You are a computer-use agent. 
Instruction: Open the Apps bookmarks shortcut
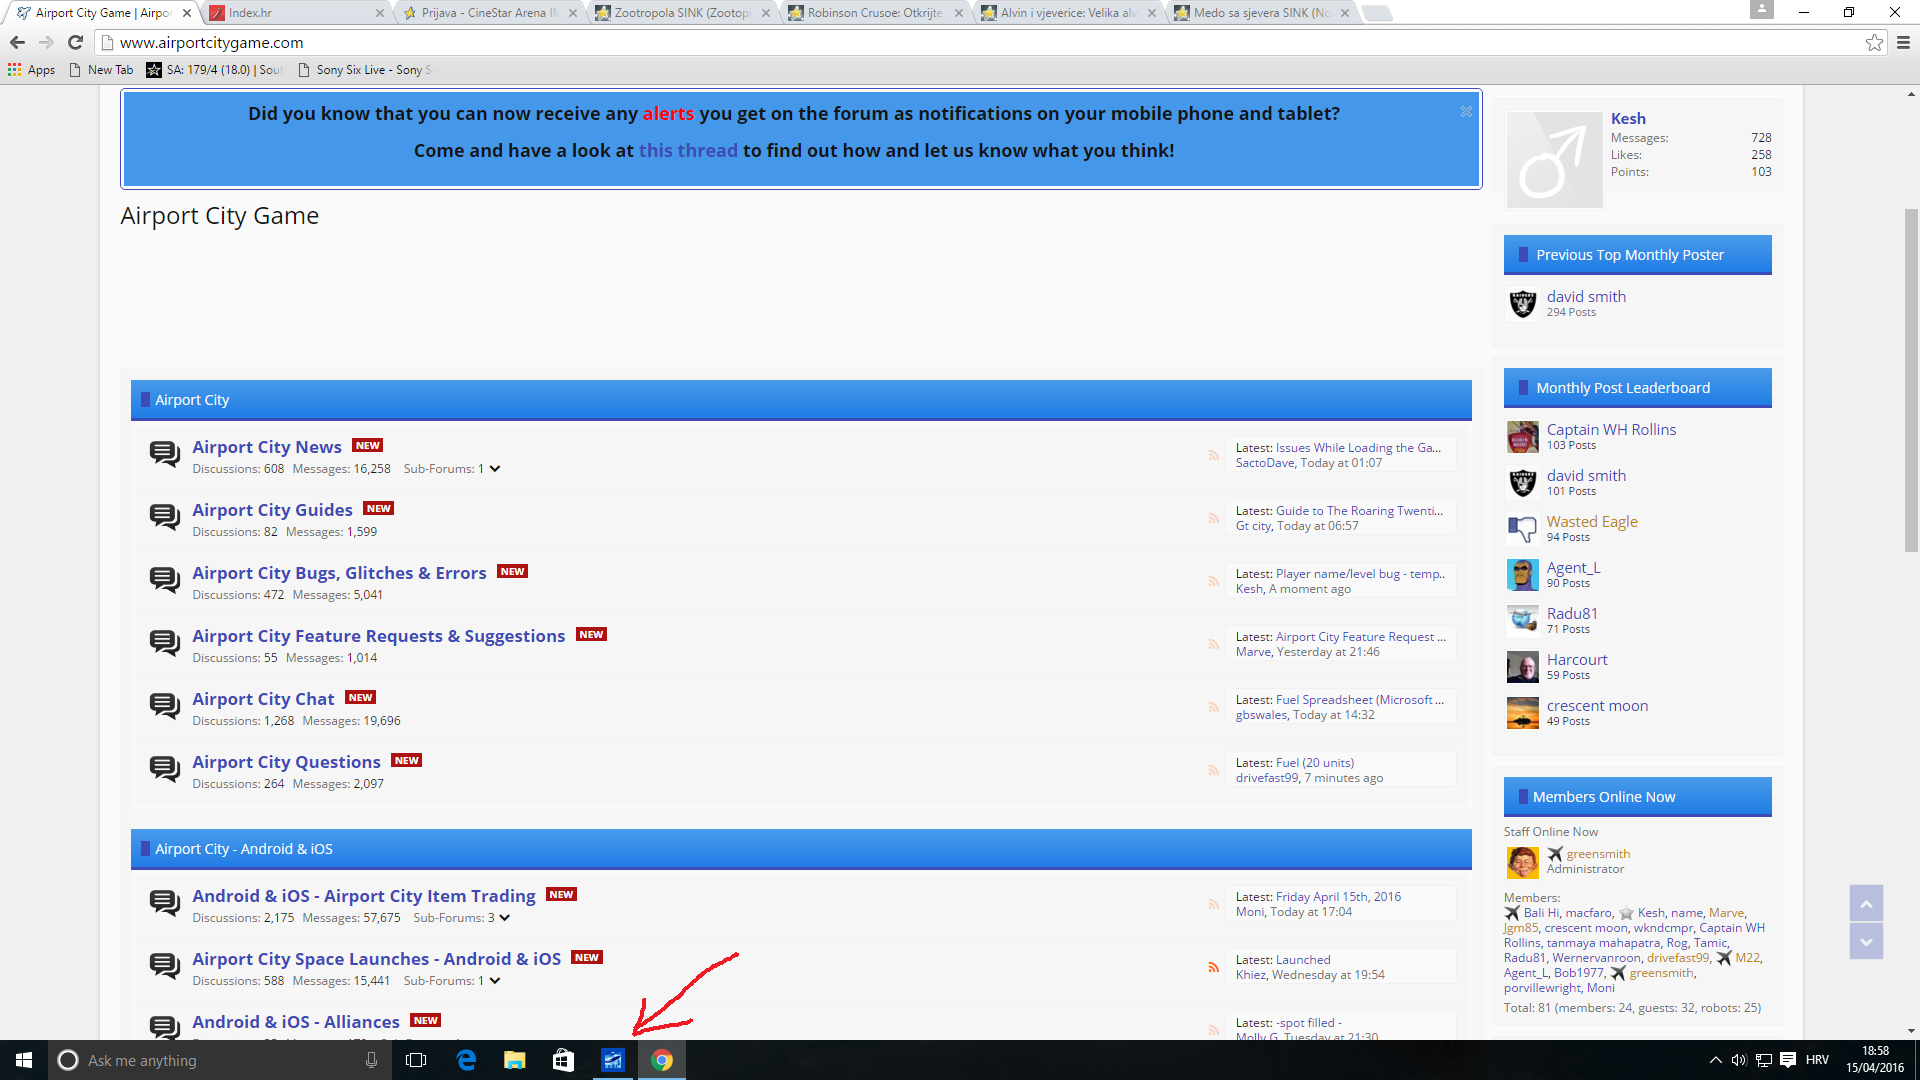tap(32, 70)
